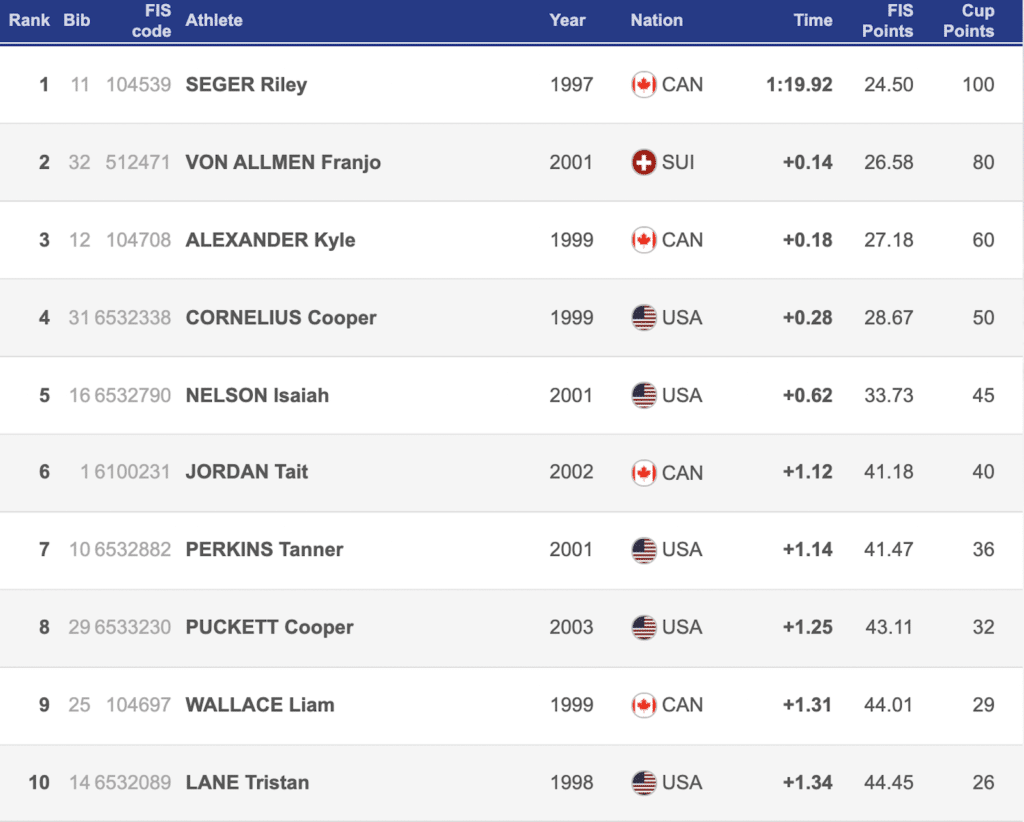
Task: Click the Cup Points column header
Action: pos(968,21)
